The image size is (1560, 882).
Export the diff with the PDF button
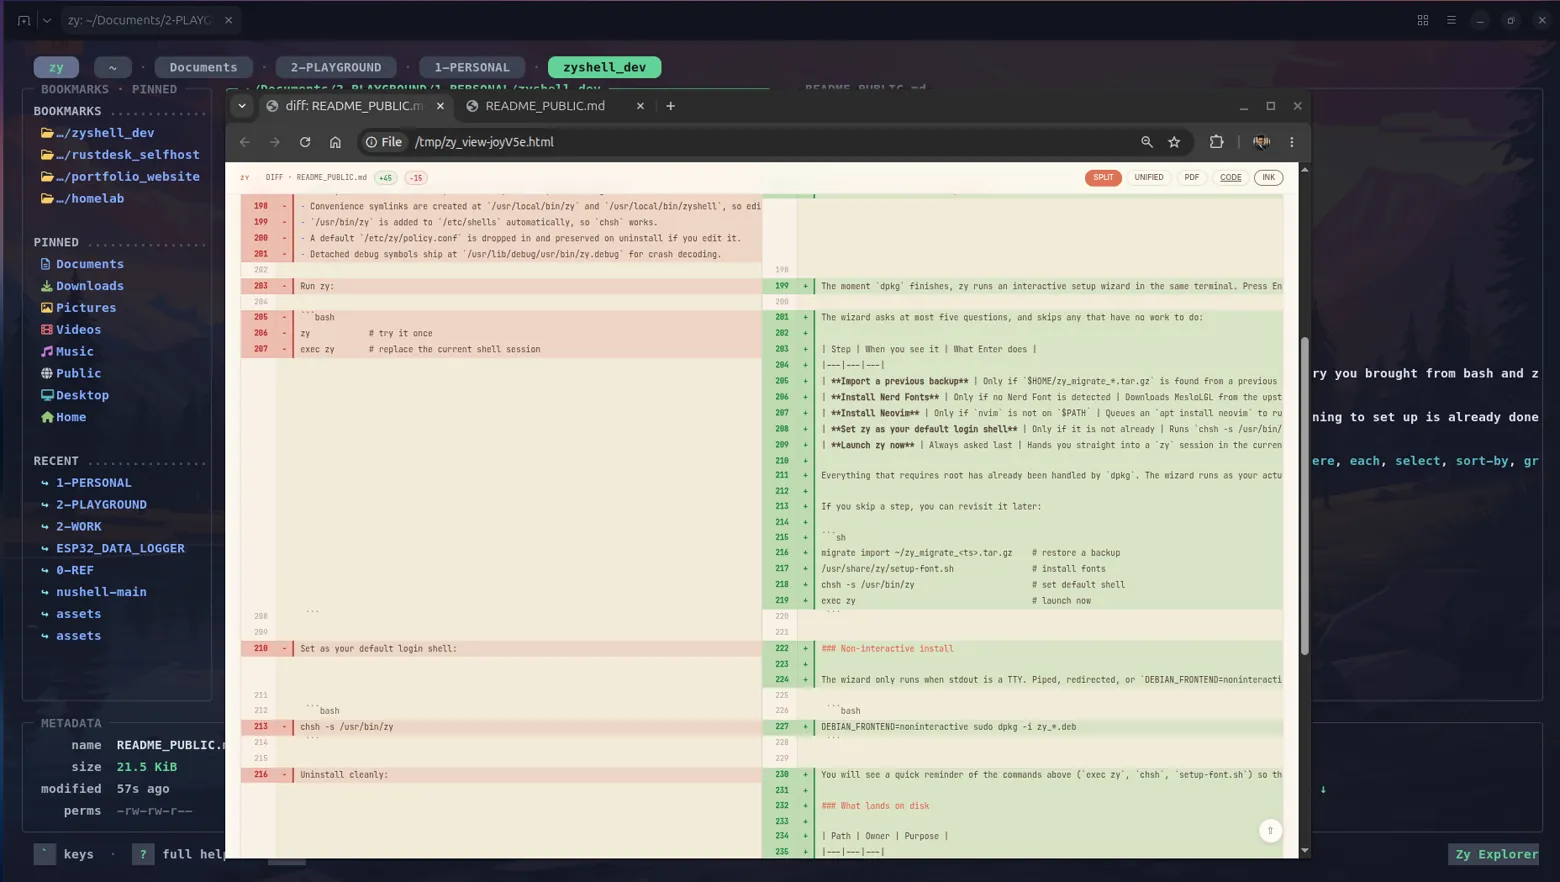click(1192, 178)
